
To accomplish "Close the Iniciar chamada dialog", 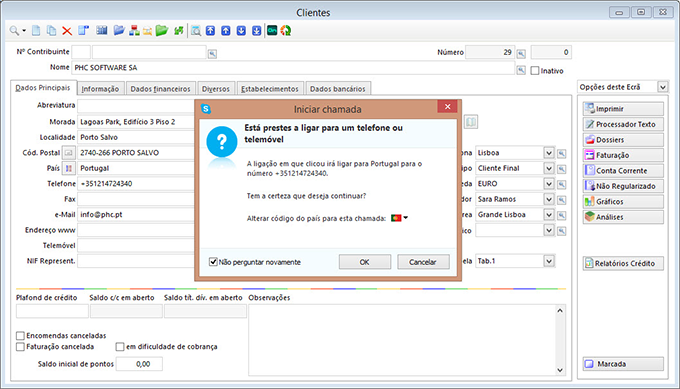I will (448, 107).
